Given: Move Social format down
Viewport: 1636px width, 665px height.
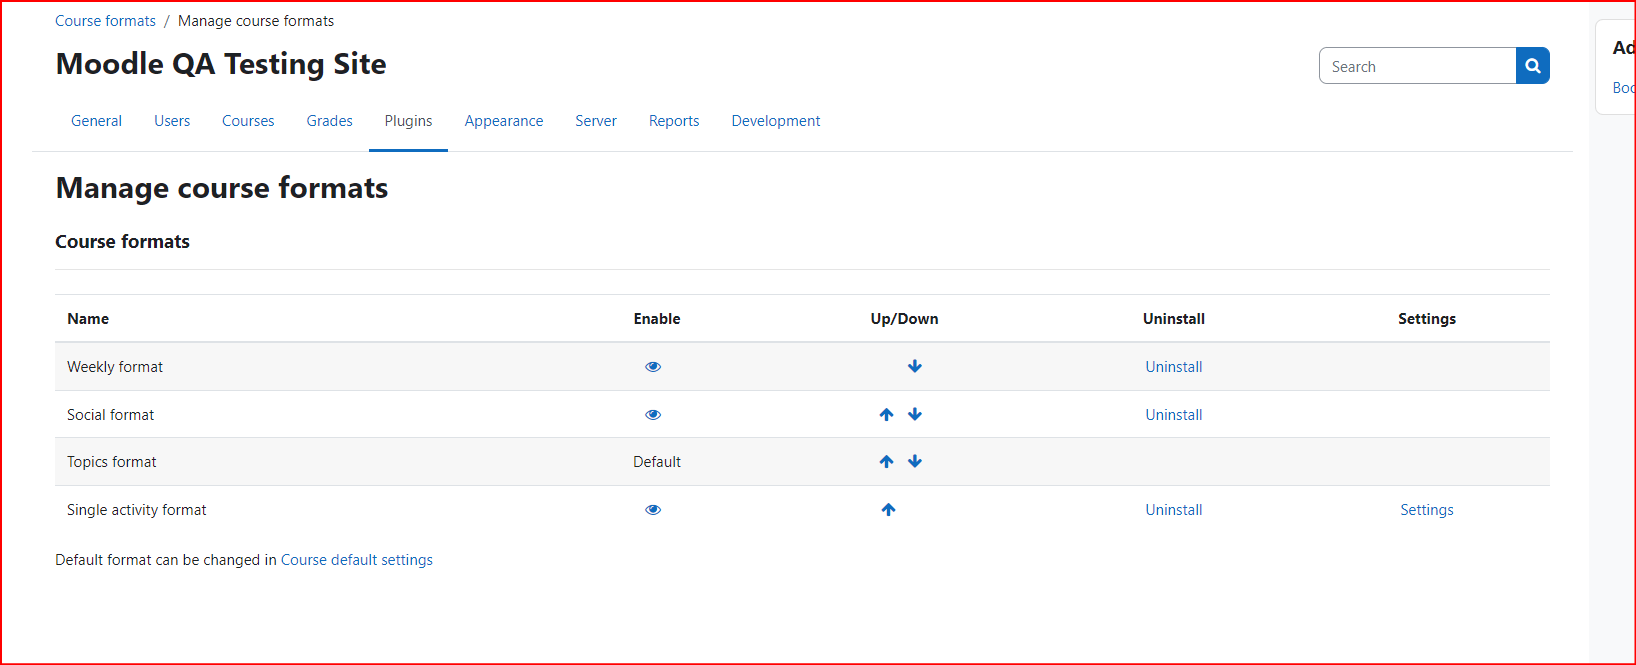Looking at the screenshot, I should 915,415.
